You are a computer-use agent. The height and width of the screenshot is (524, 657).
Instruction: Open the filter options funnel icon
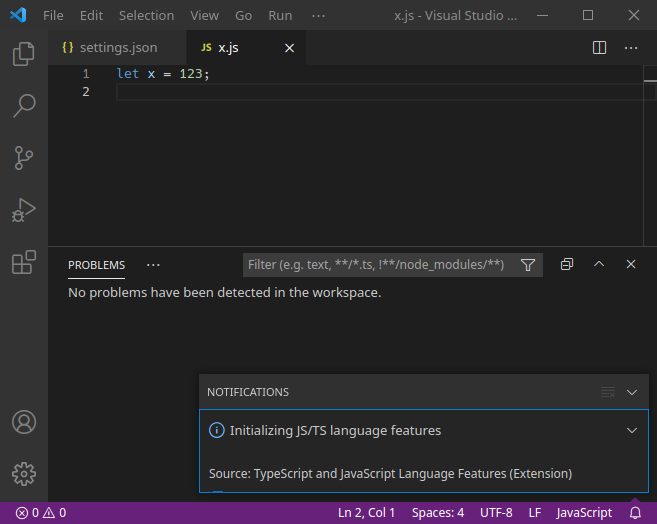[528, 265]
